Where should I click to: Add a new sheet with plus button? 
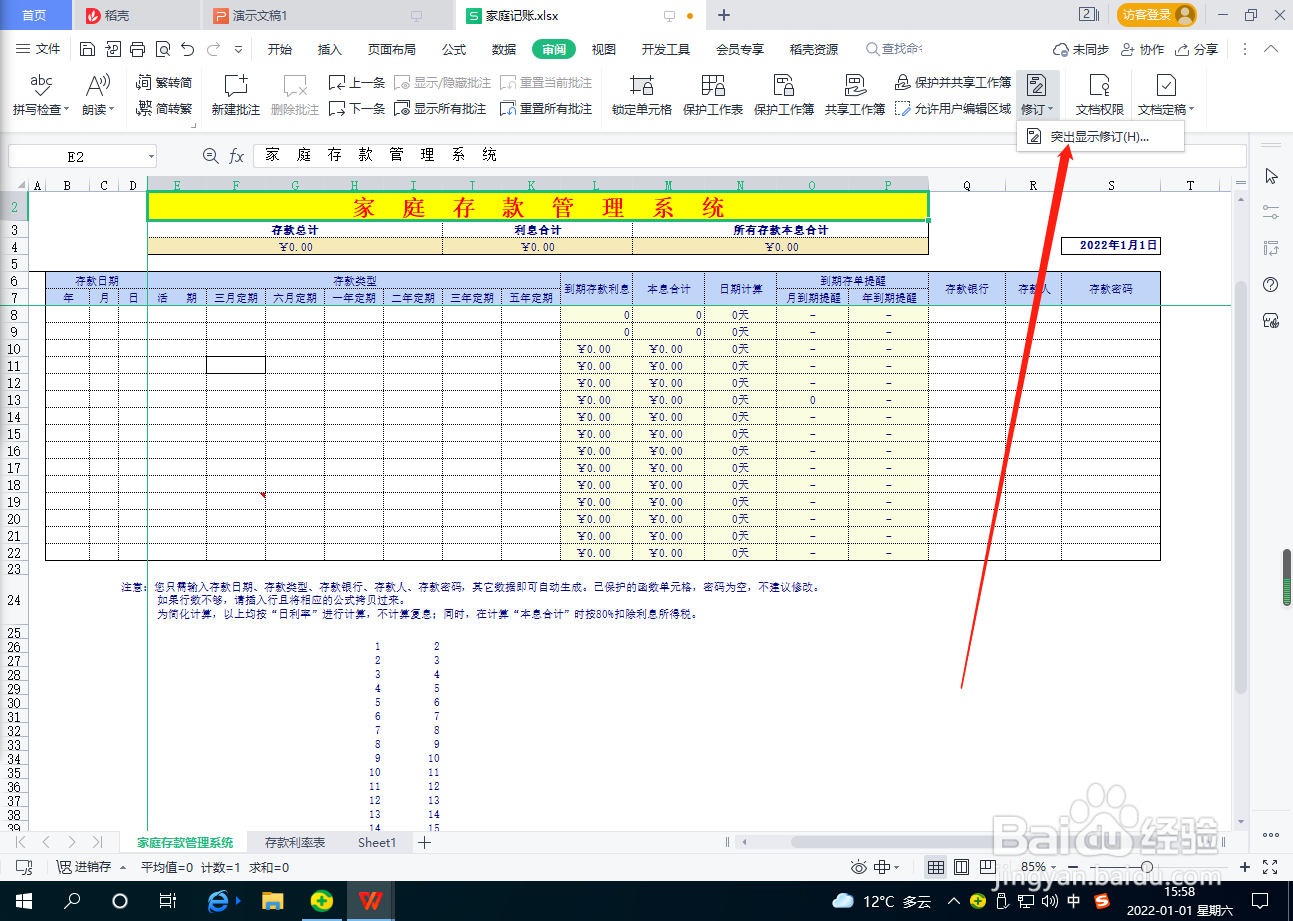(x=424, y=843)
